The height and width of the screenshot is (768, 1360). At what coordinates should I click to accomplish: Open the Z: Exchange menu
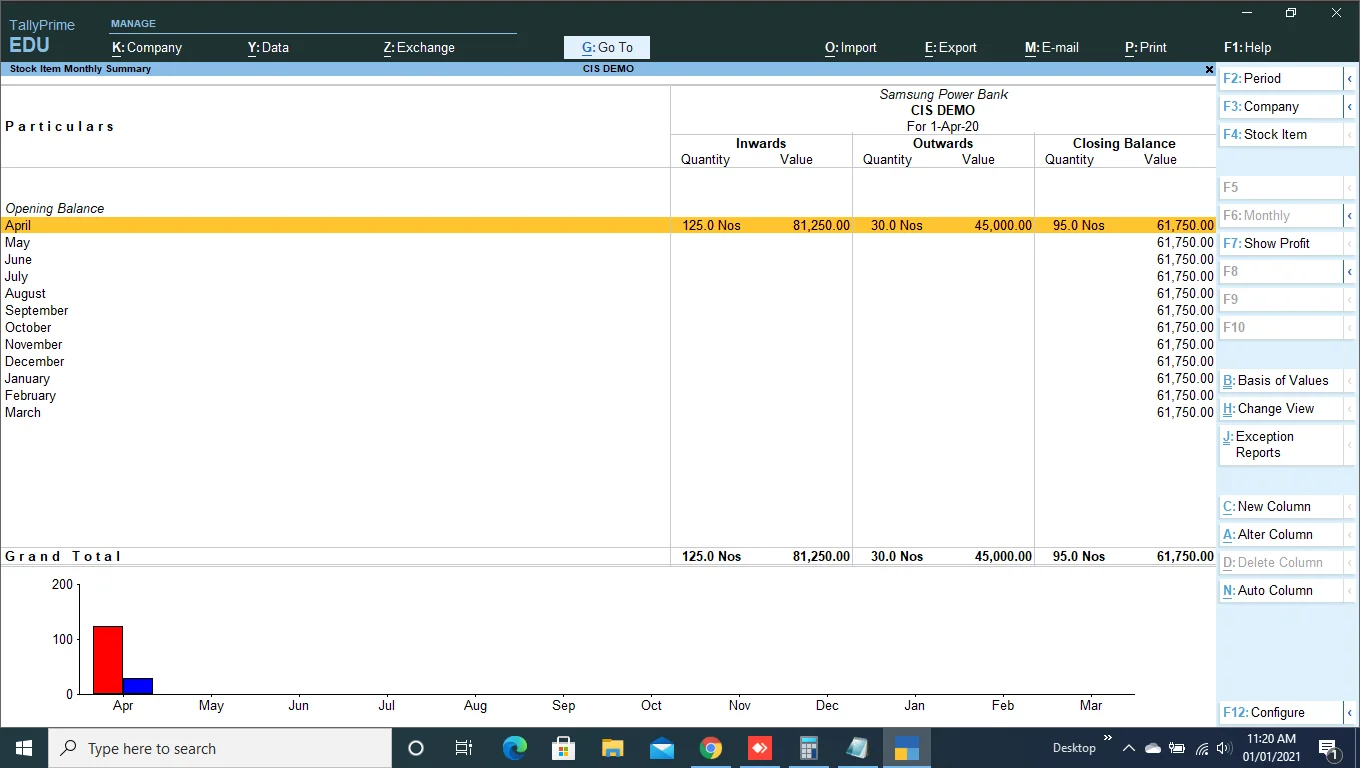click(419, 47)
